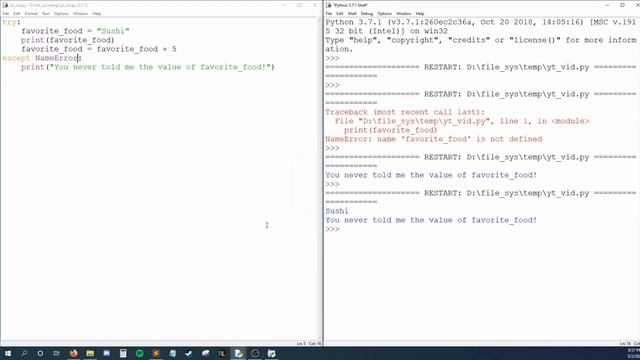Maximize the IDLE editor window
Image resolution: width=640 pixels, height=360 pixels.
tap(300, 5)
